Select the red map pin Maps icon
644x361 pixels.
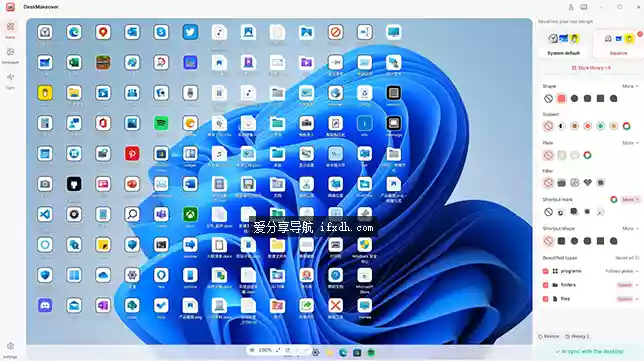click(x=103, y=32)
